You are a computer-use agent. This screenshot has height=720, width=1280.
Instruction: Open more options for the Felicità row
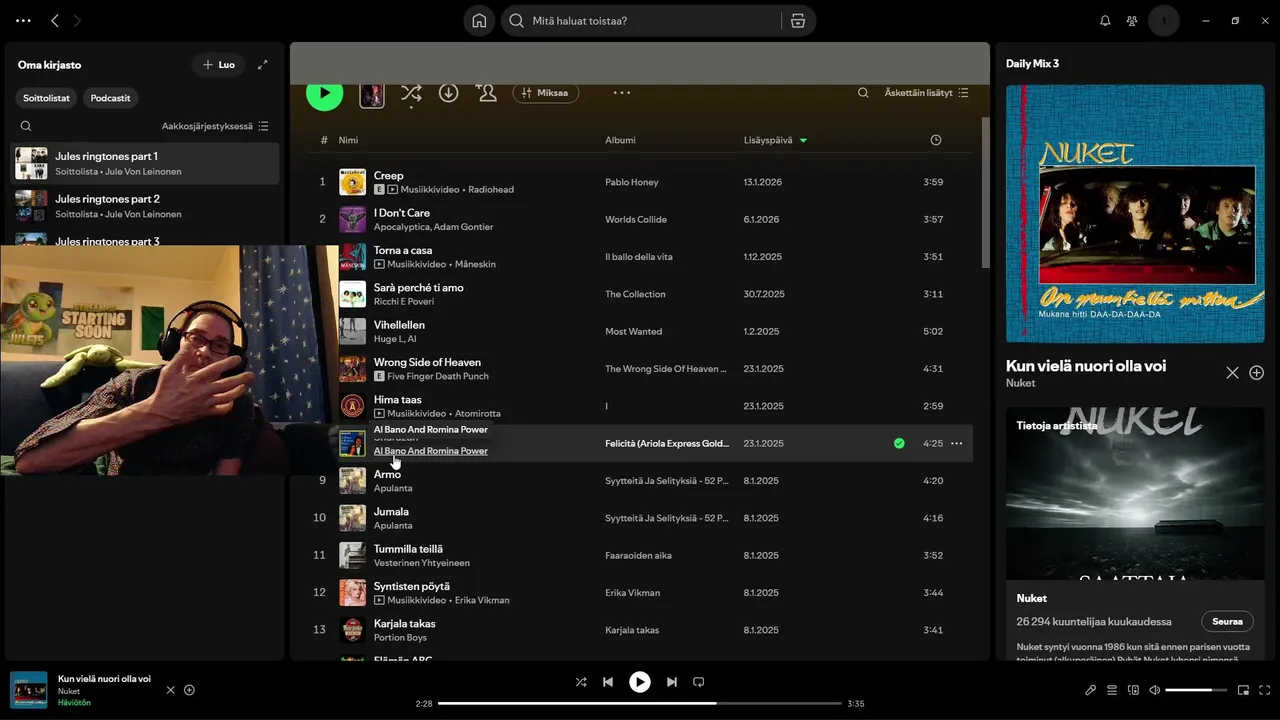coord(957,443)
